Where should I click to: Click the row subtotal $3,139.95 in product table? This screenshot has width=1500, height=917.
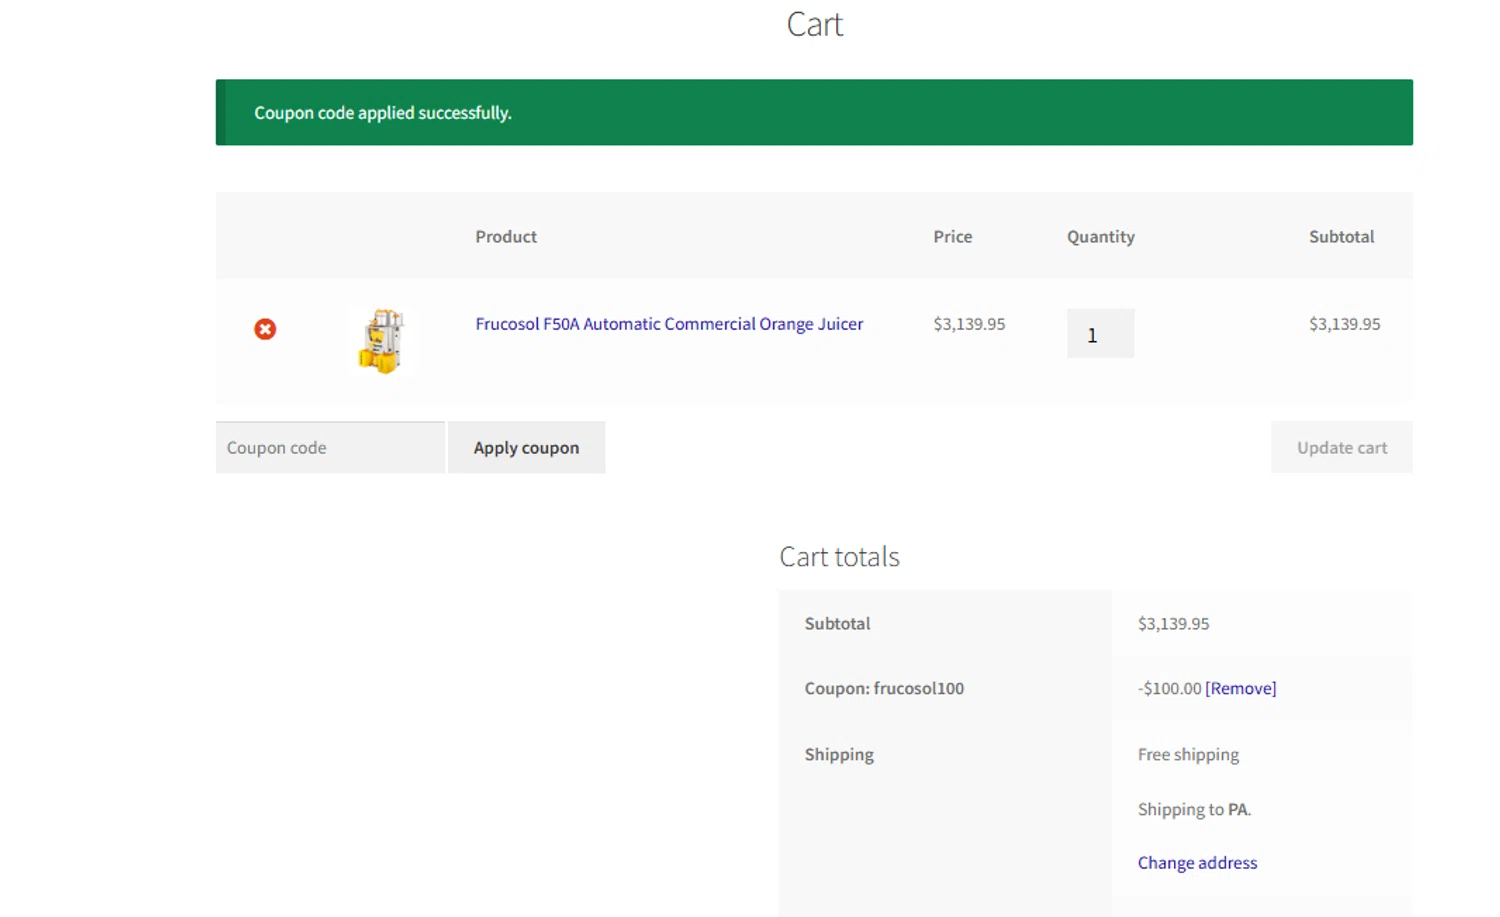pos(1345,324)
